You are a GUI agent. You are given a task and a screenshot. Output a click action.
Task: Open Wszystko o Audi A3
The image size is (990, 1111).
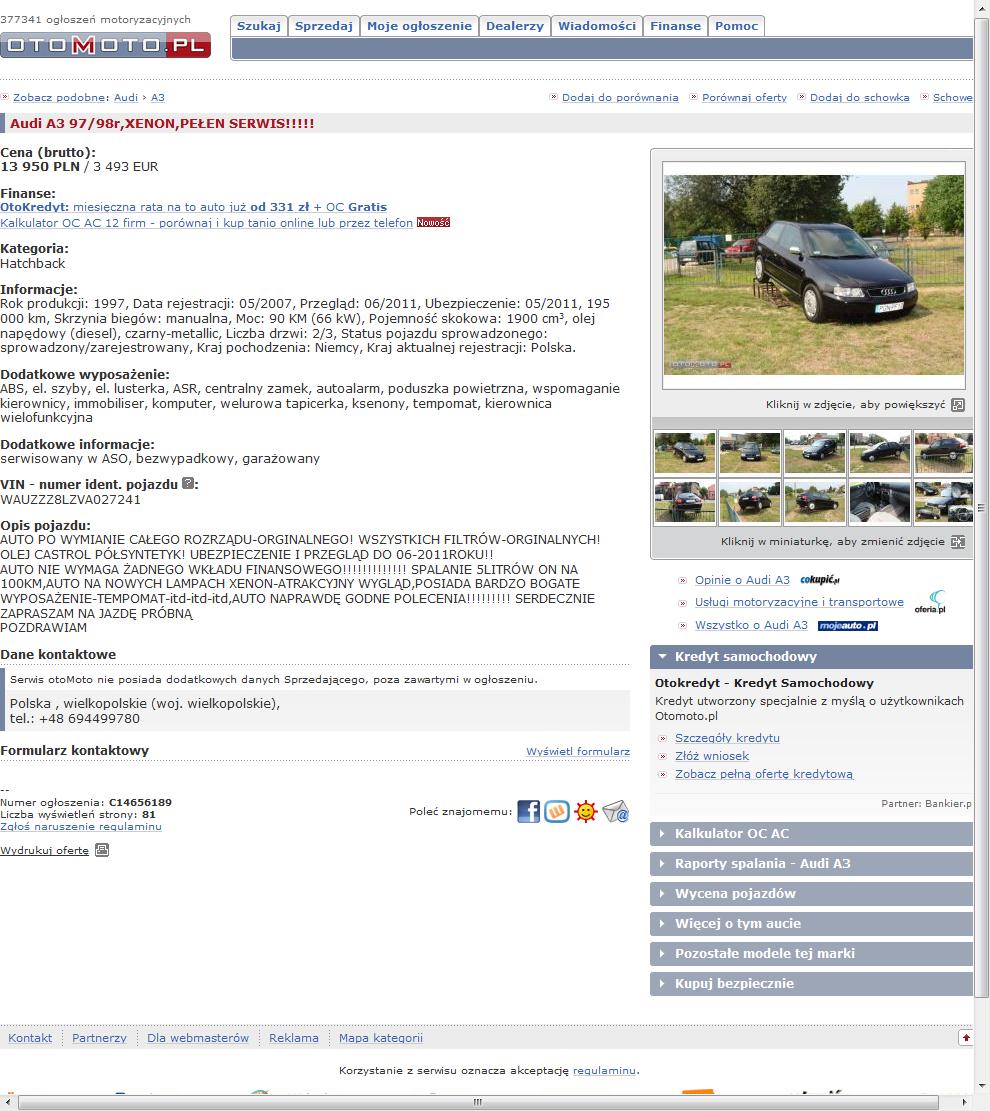click(x=751, y=625)
